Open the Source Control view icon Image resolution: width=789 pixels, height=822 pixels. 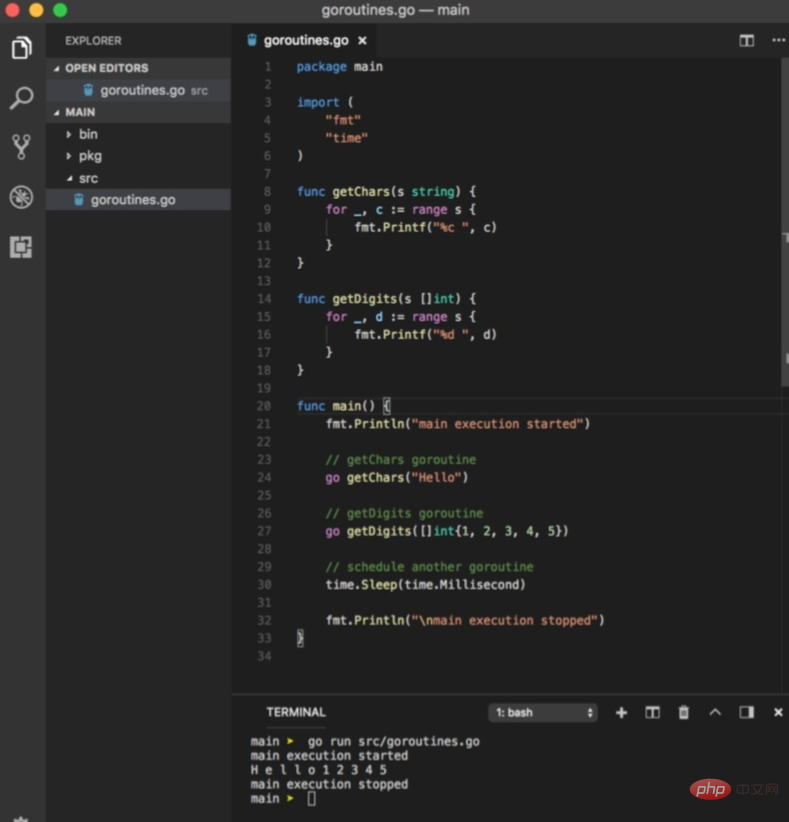pyautogui.click(x=21, y=148)
